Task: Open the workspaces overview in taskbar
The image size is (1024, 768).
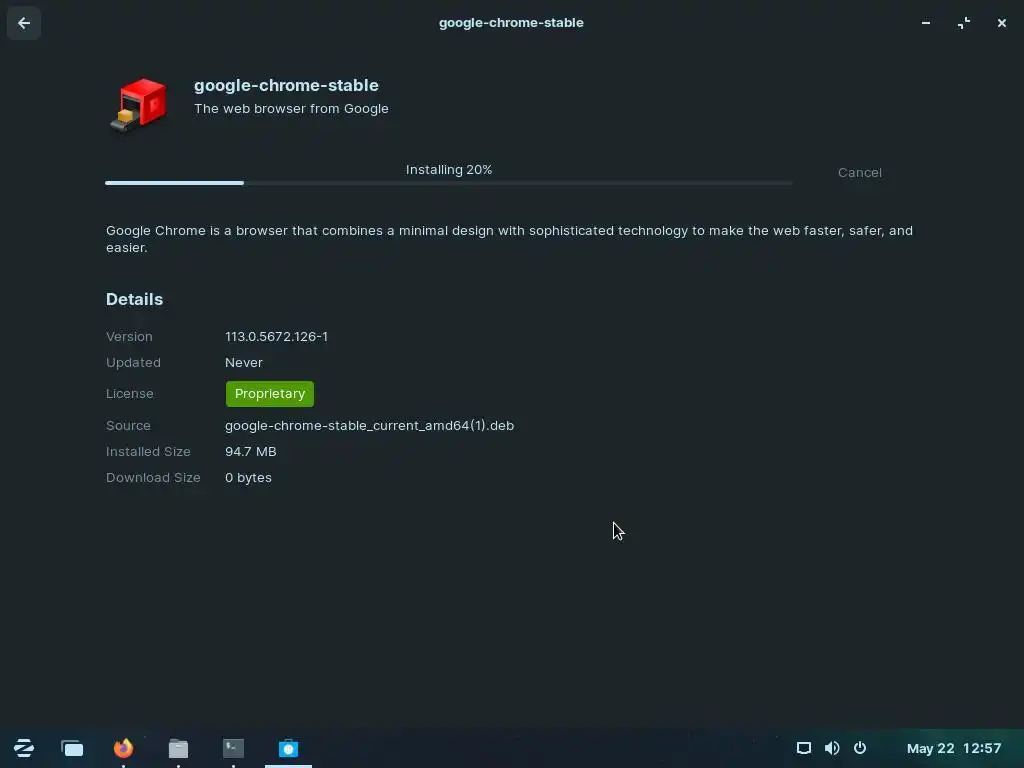Action: (72, 748)
